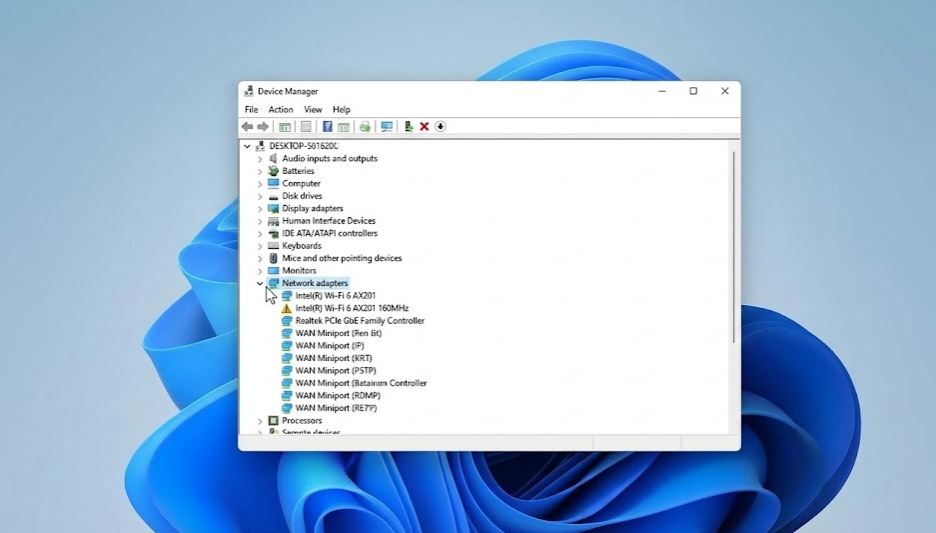Screen dimensions: 936x533
Task: Select "Intel(R) Wi-Fi 6 AX201" device
Action: point(335,295)
